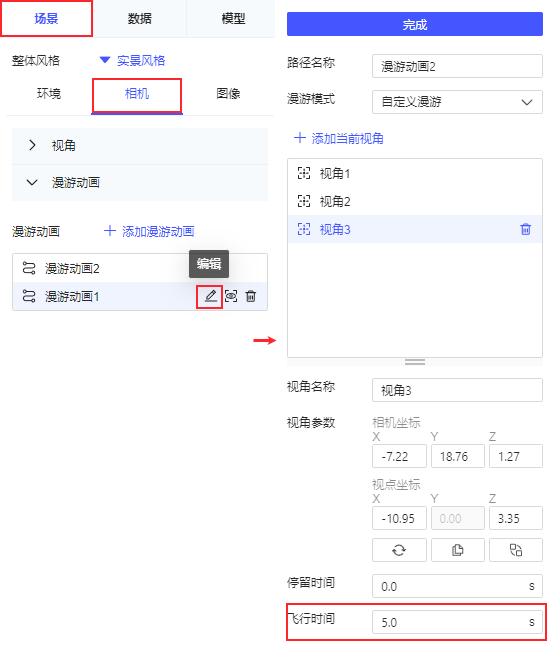Image resolution: width=553 pixels, height=652 pixels.
Task: Select the 实景风格 style link
Action: (x=141, y=61)
